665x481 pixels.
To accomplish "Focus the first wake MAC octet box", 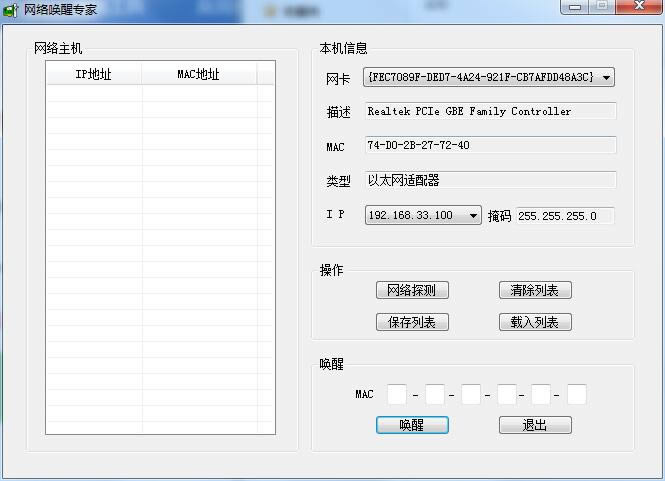I will click(397, 395).
